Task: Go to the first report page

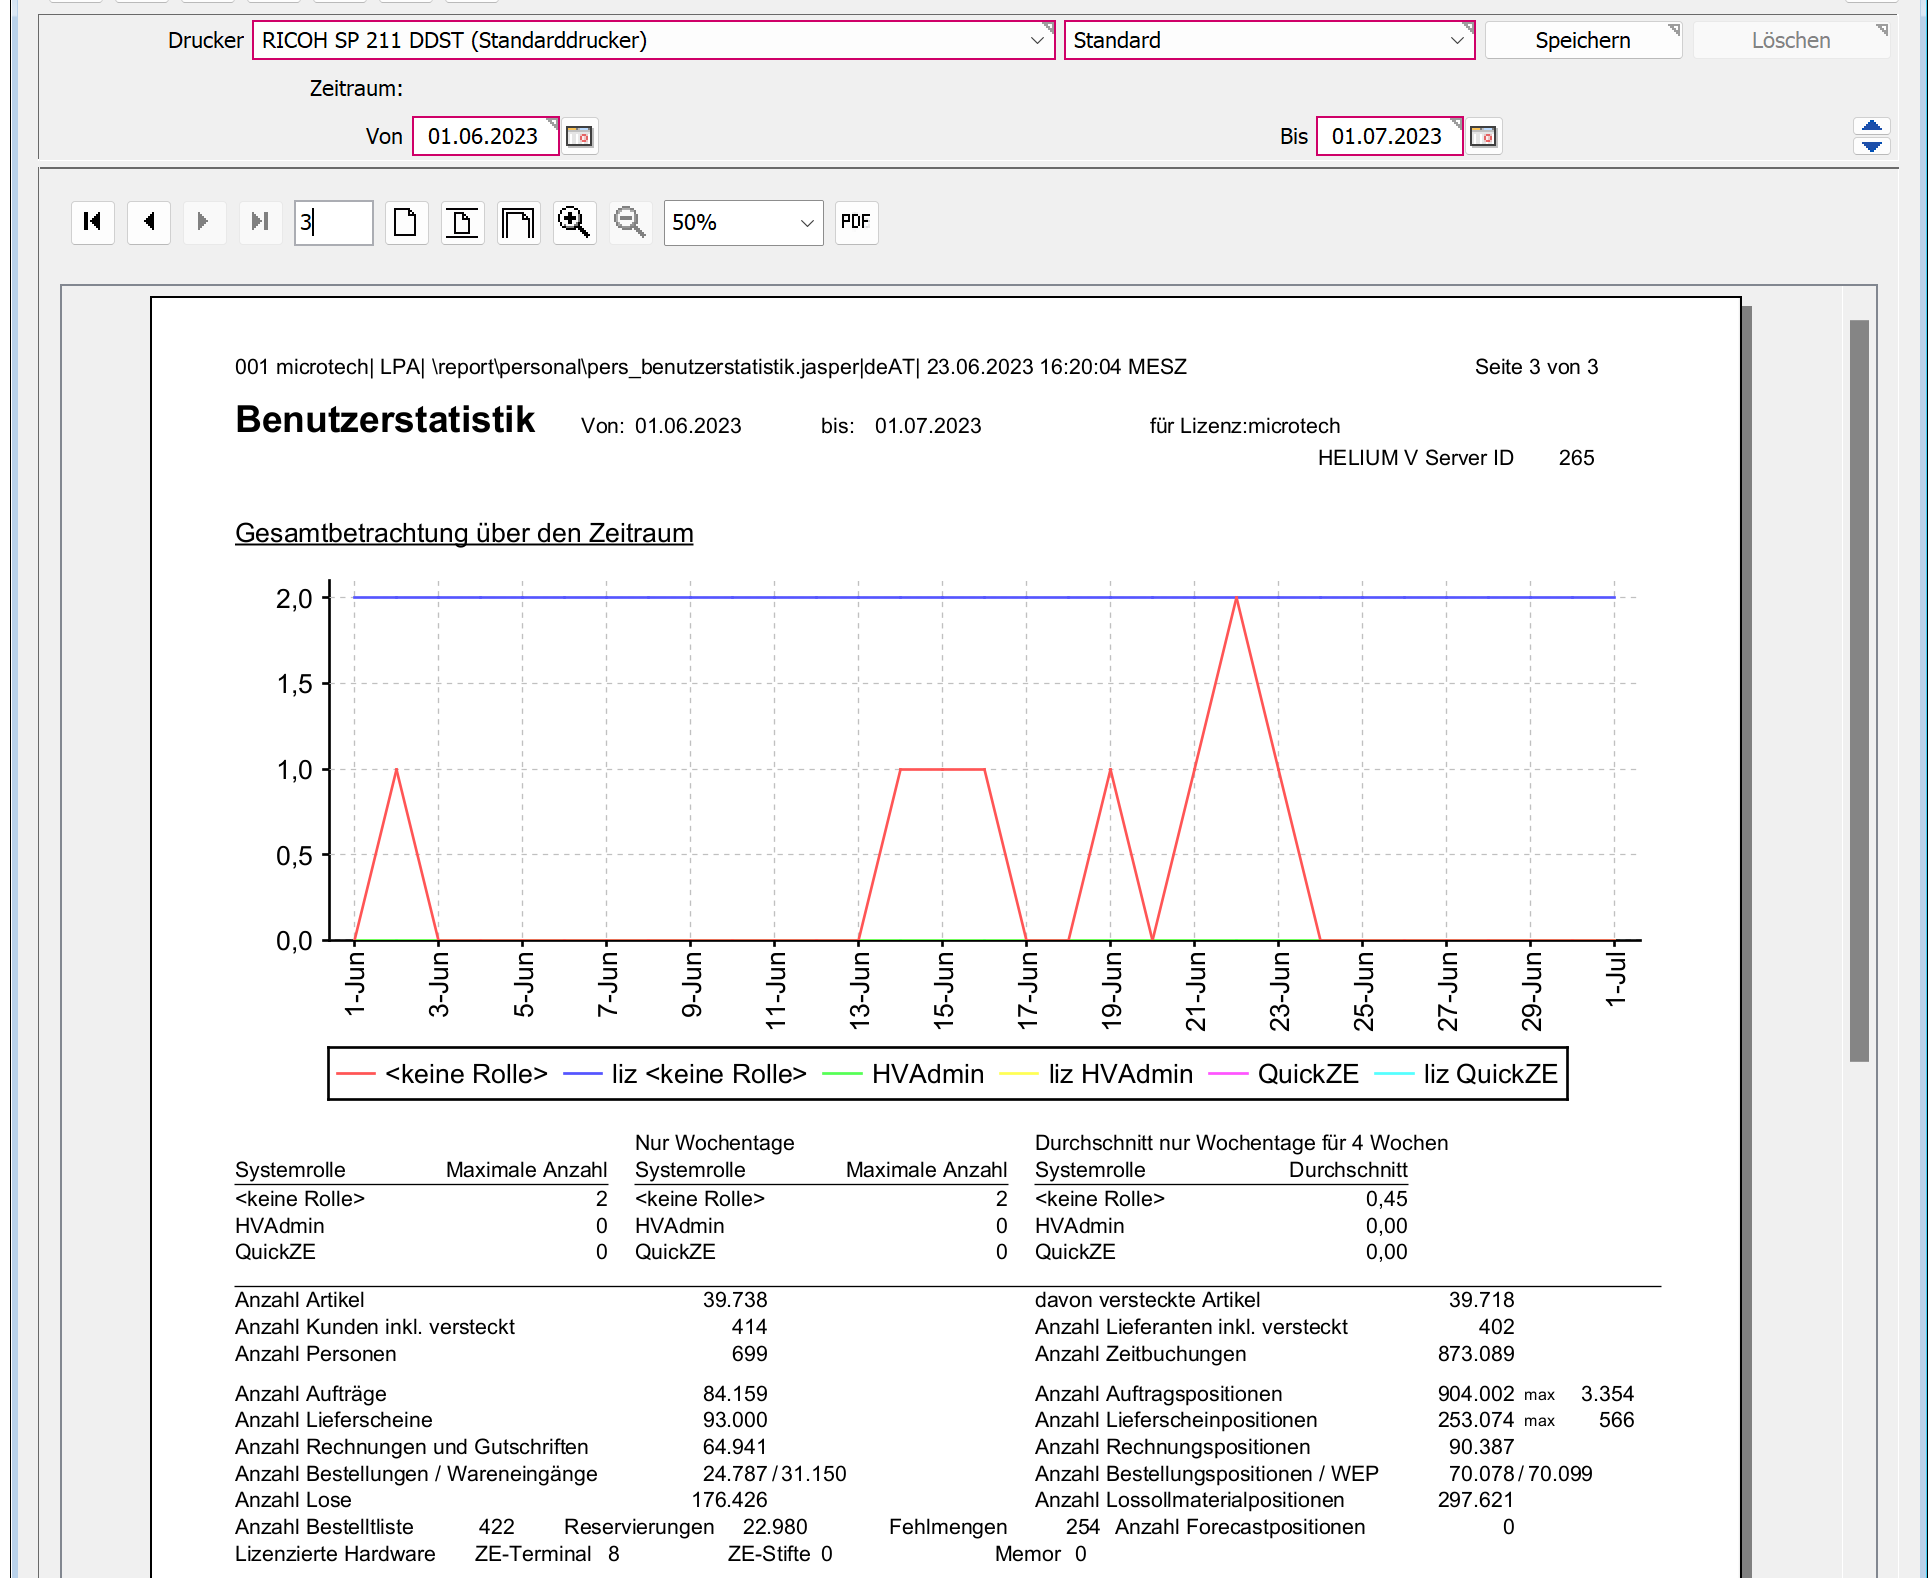Action: 93,222
